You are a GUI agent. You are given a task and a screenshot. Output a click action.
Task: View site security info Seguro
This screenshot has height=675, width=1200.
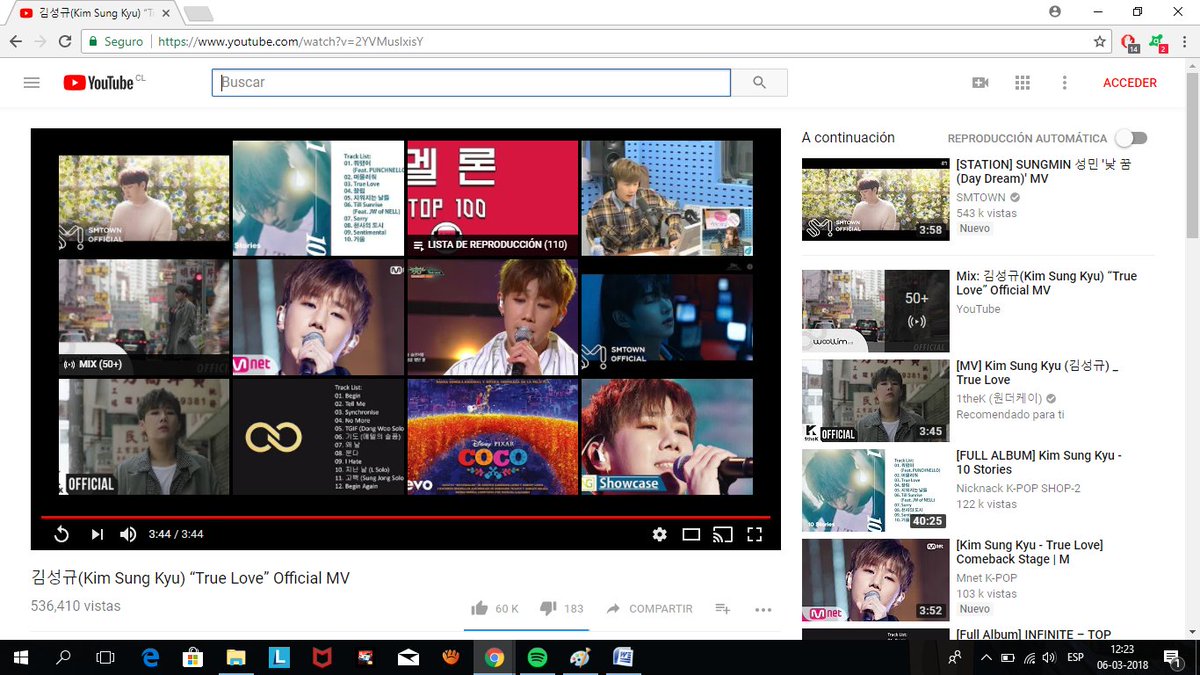point(116,42)
